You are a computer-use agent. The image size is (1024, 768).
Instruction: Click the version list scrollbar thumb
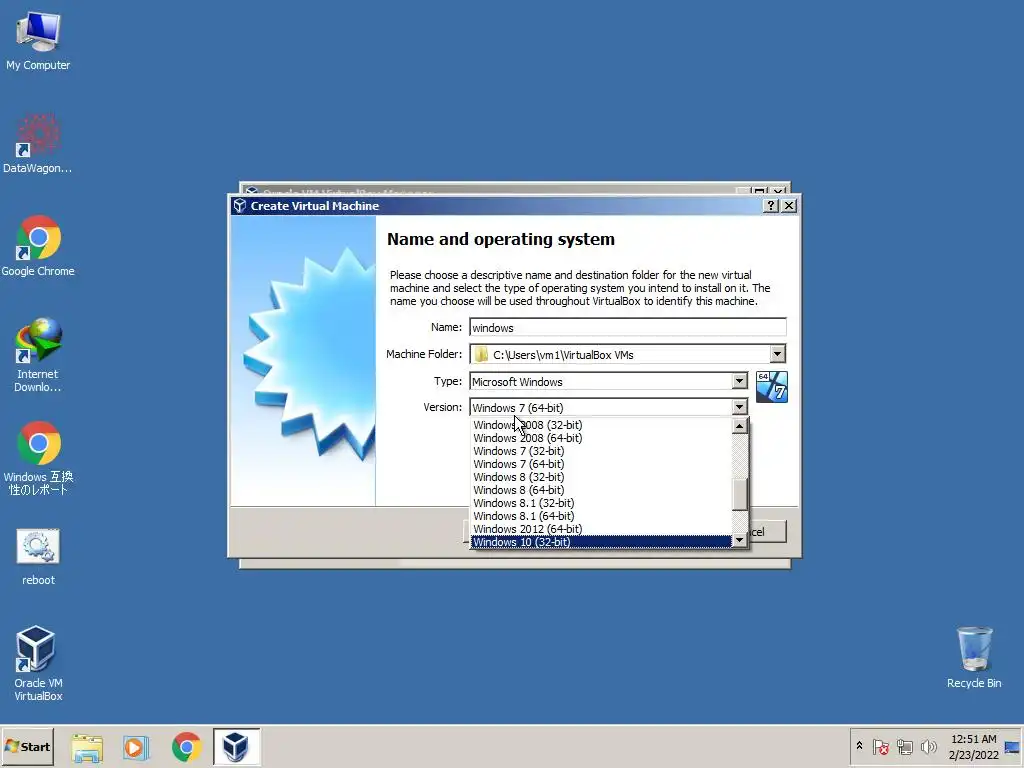[739, 495]
